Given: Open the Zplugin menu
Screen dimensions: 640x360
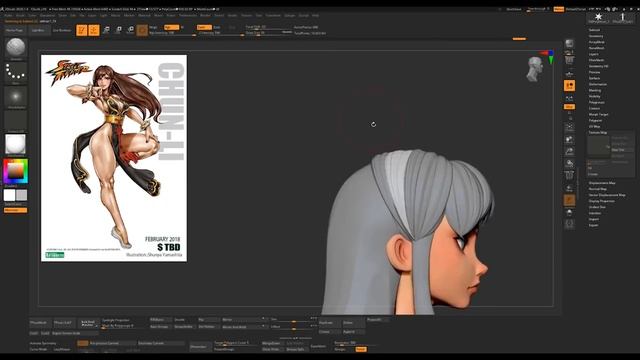Looking at the screenshot, I should (289, 16).
